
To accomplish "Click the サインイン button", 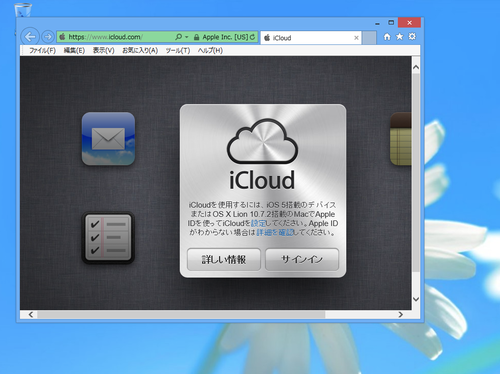I will [302, 259].
